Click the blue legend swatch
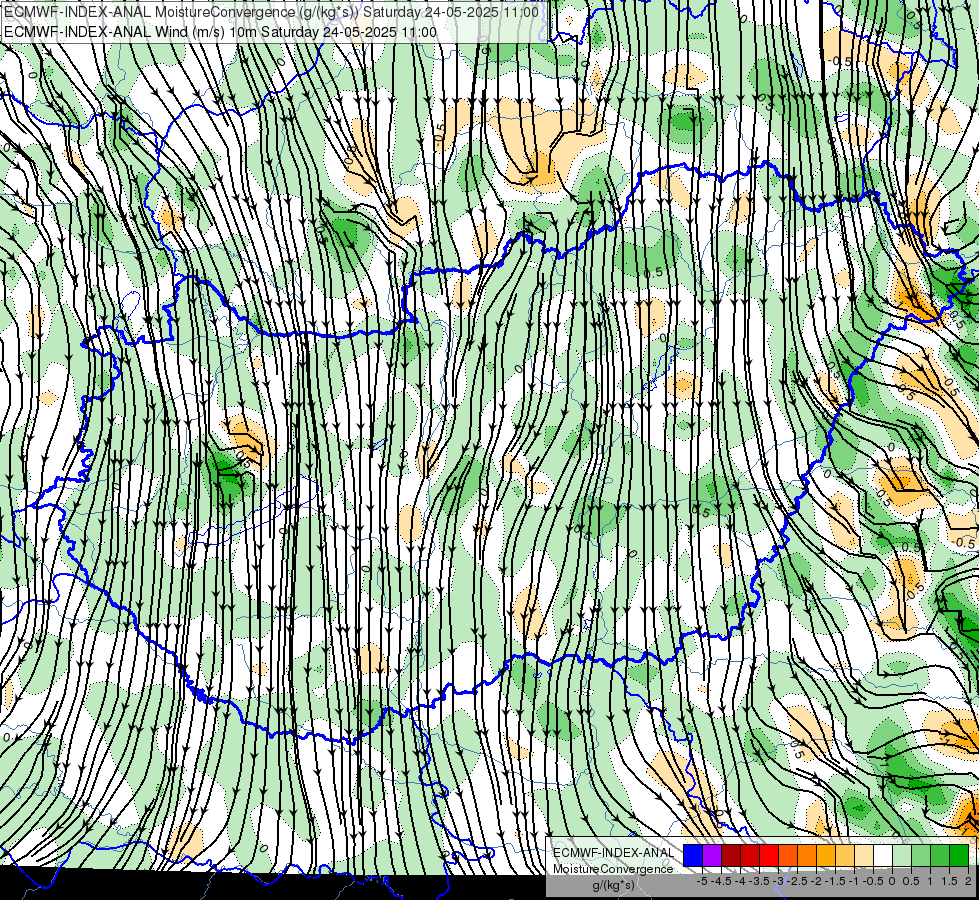The height and width of the screenshot is (900, 979). click(693, 855)
